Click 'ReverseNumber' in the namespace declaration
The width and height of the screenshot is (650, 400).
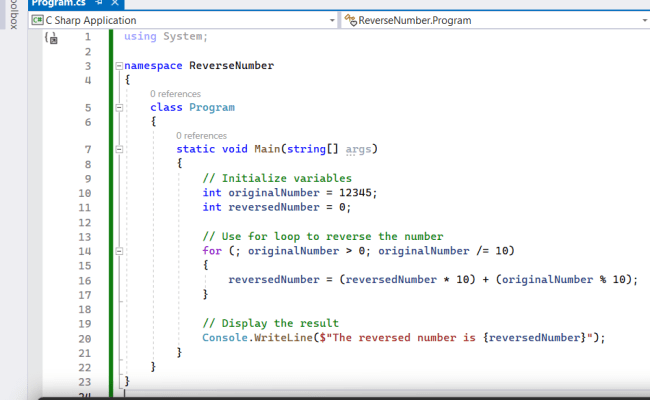pyautogui.click(x=231, y=65)
